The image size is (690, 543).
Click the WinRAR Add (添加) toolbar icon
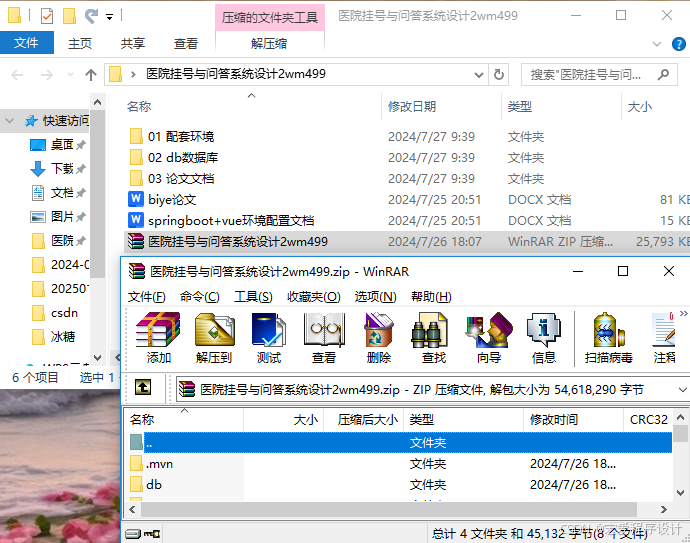coord(158,338)
